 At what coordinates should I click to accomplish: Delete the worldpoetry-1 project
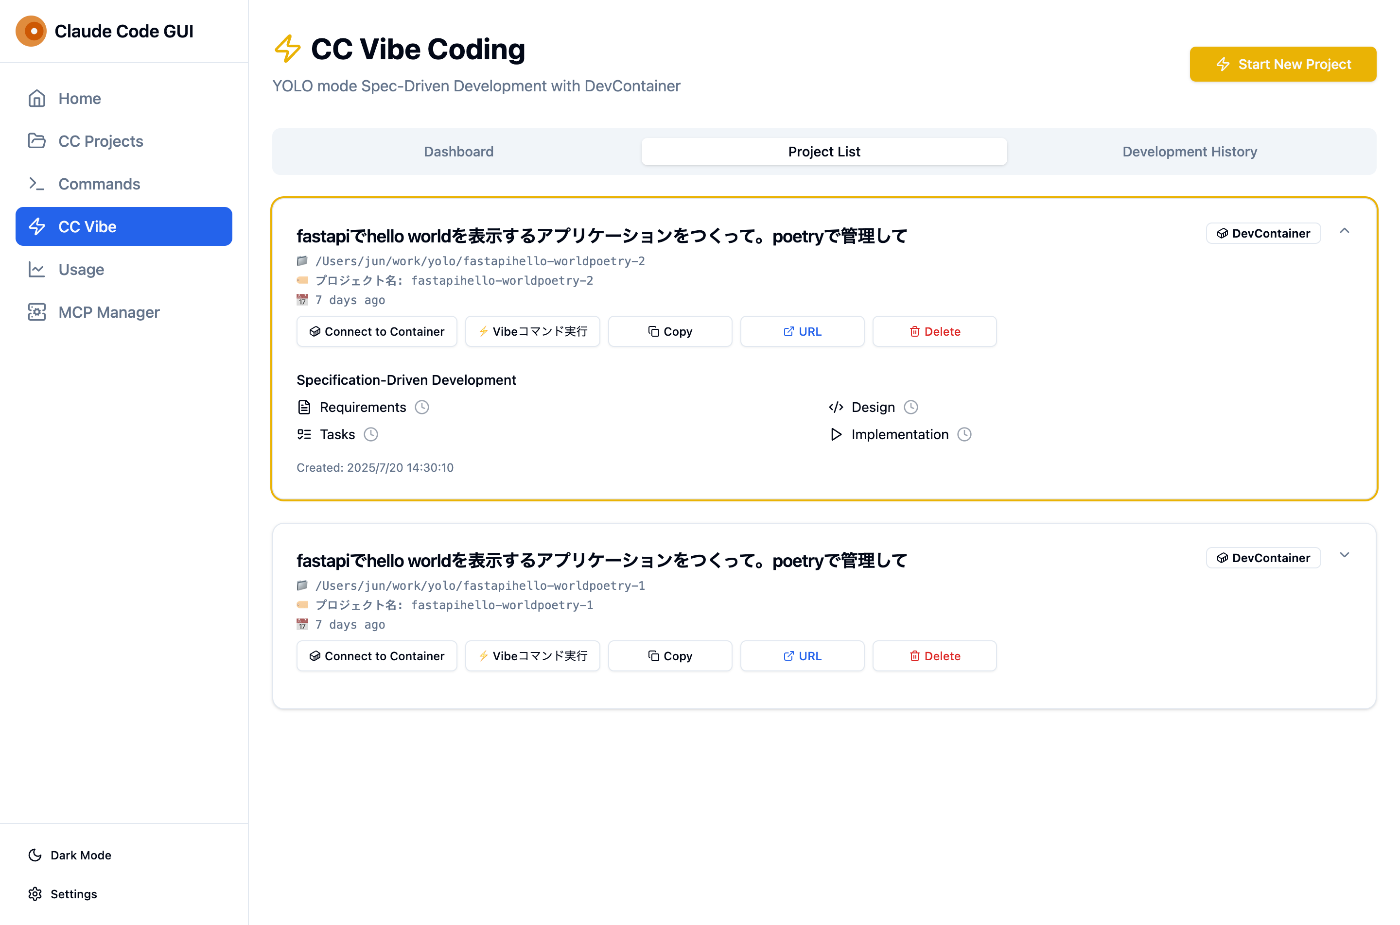pyautogui.click(x=934, y=656)
